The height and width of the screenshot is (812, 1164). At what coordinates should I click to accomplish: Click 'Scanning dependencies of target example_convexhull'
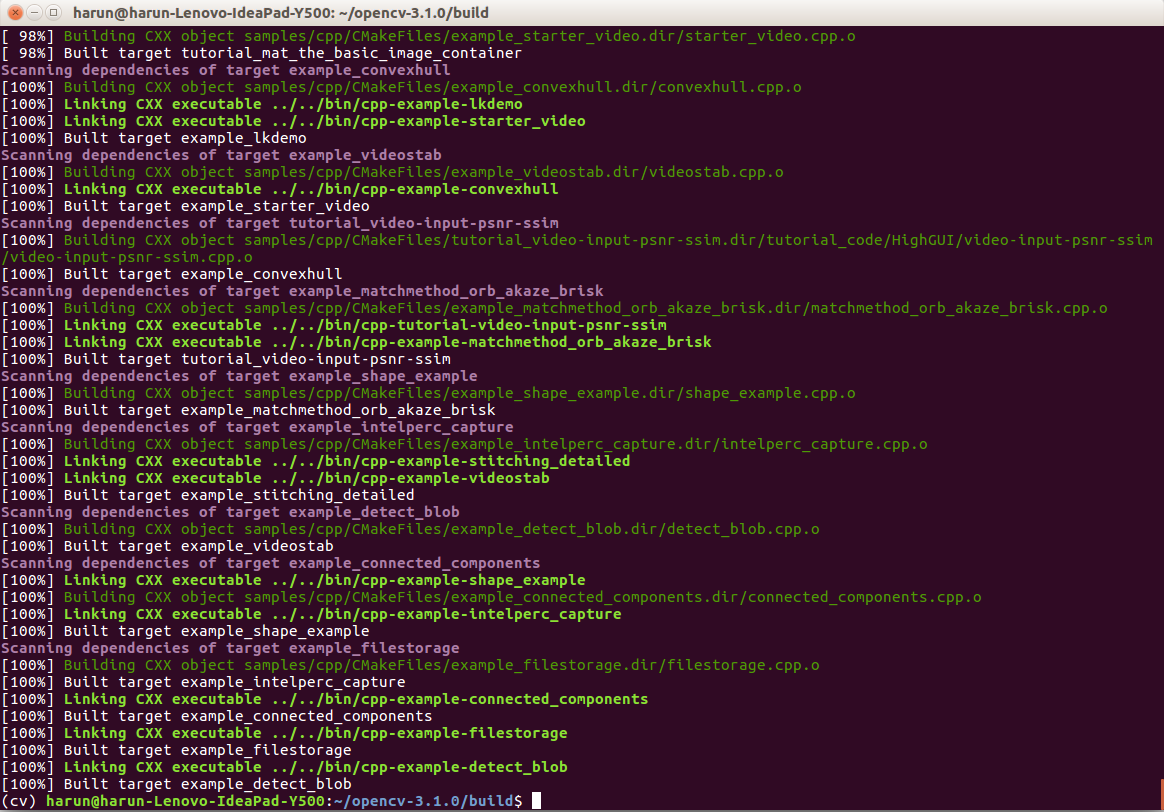pyautogui.click(x=225, y=71)
